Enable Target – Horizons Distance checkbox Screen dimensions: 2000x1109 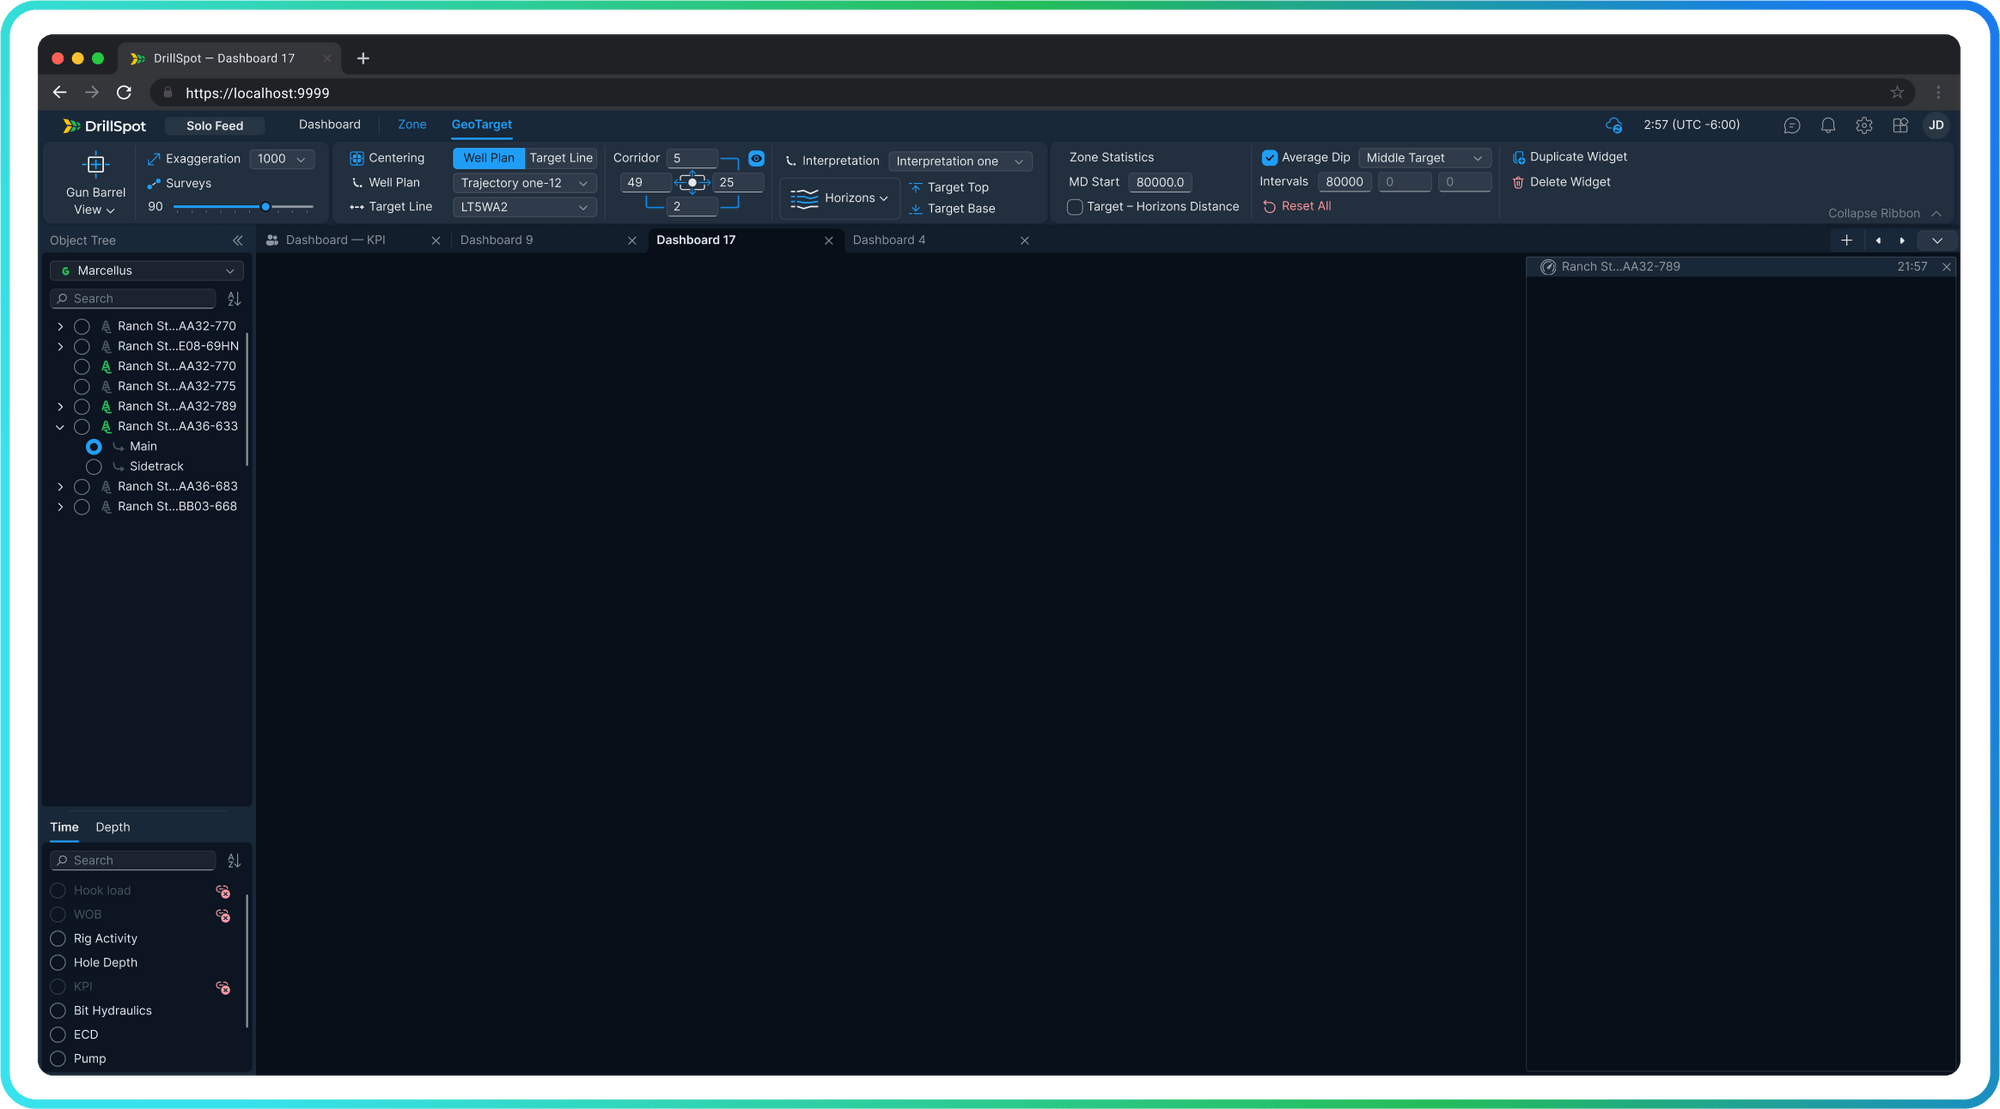click(1075, 207)
